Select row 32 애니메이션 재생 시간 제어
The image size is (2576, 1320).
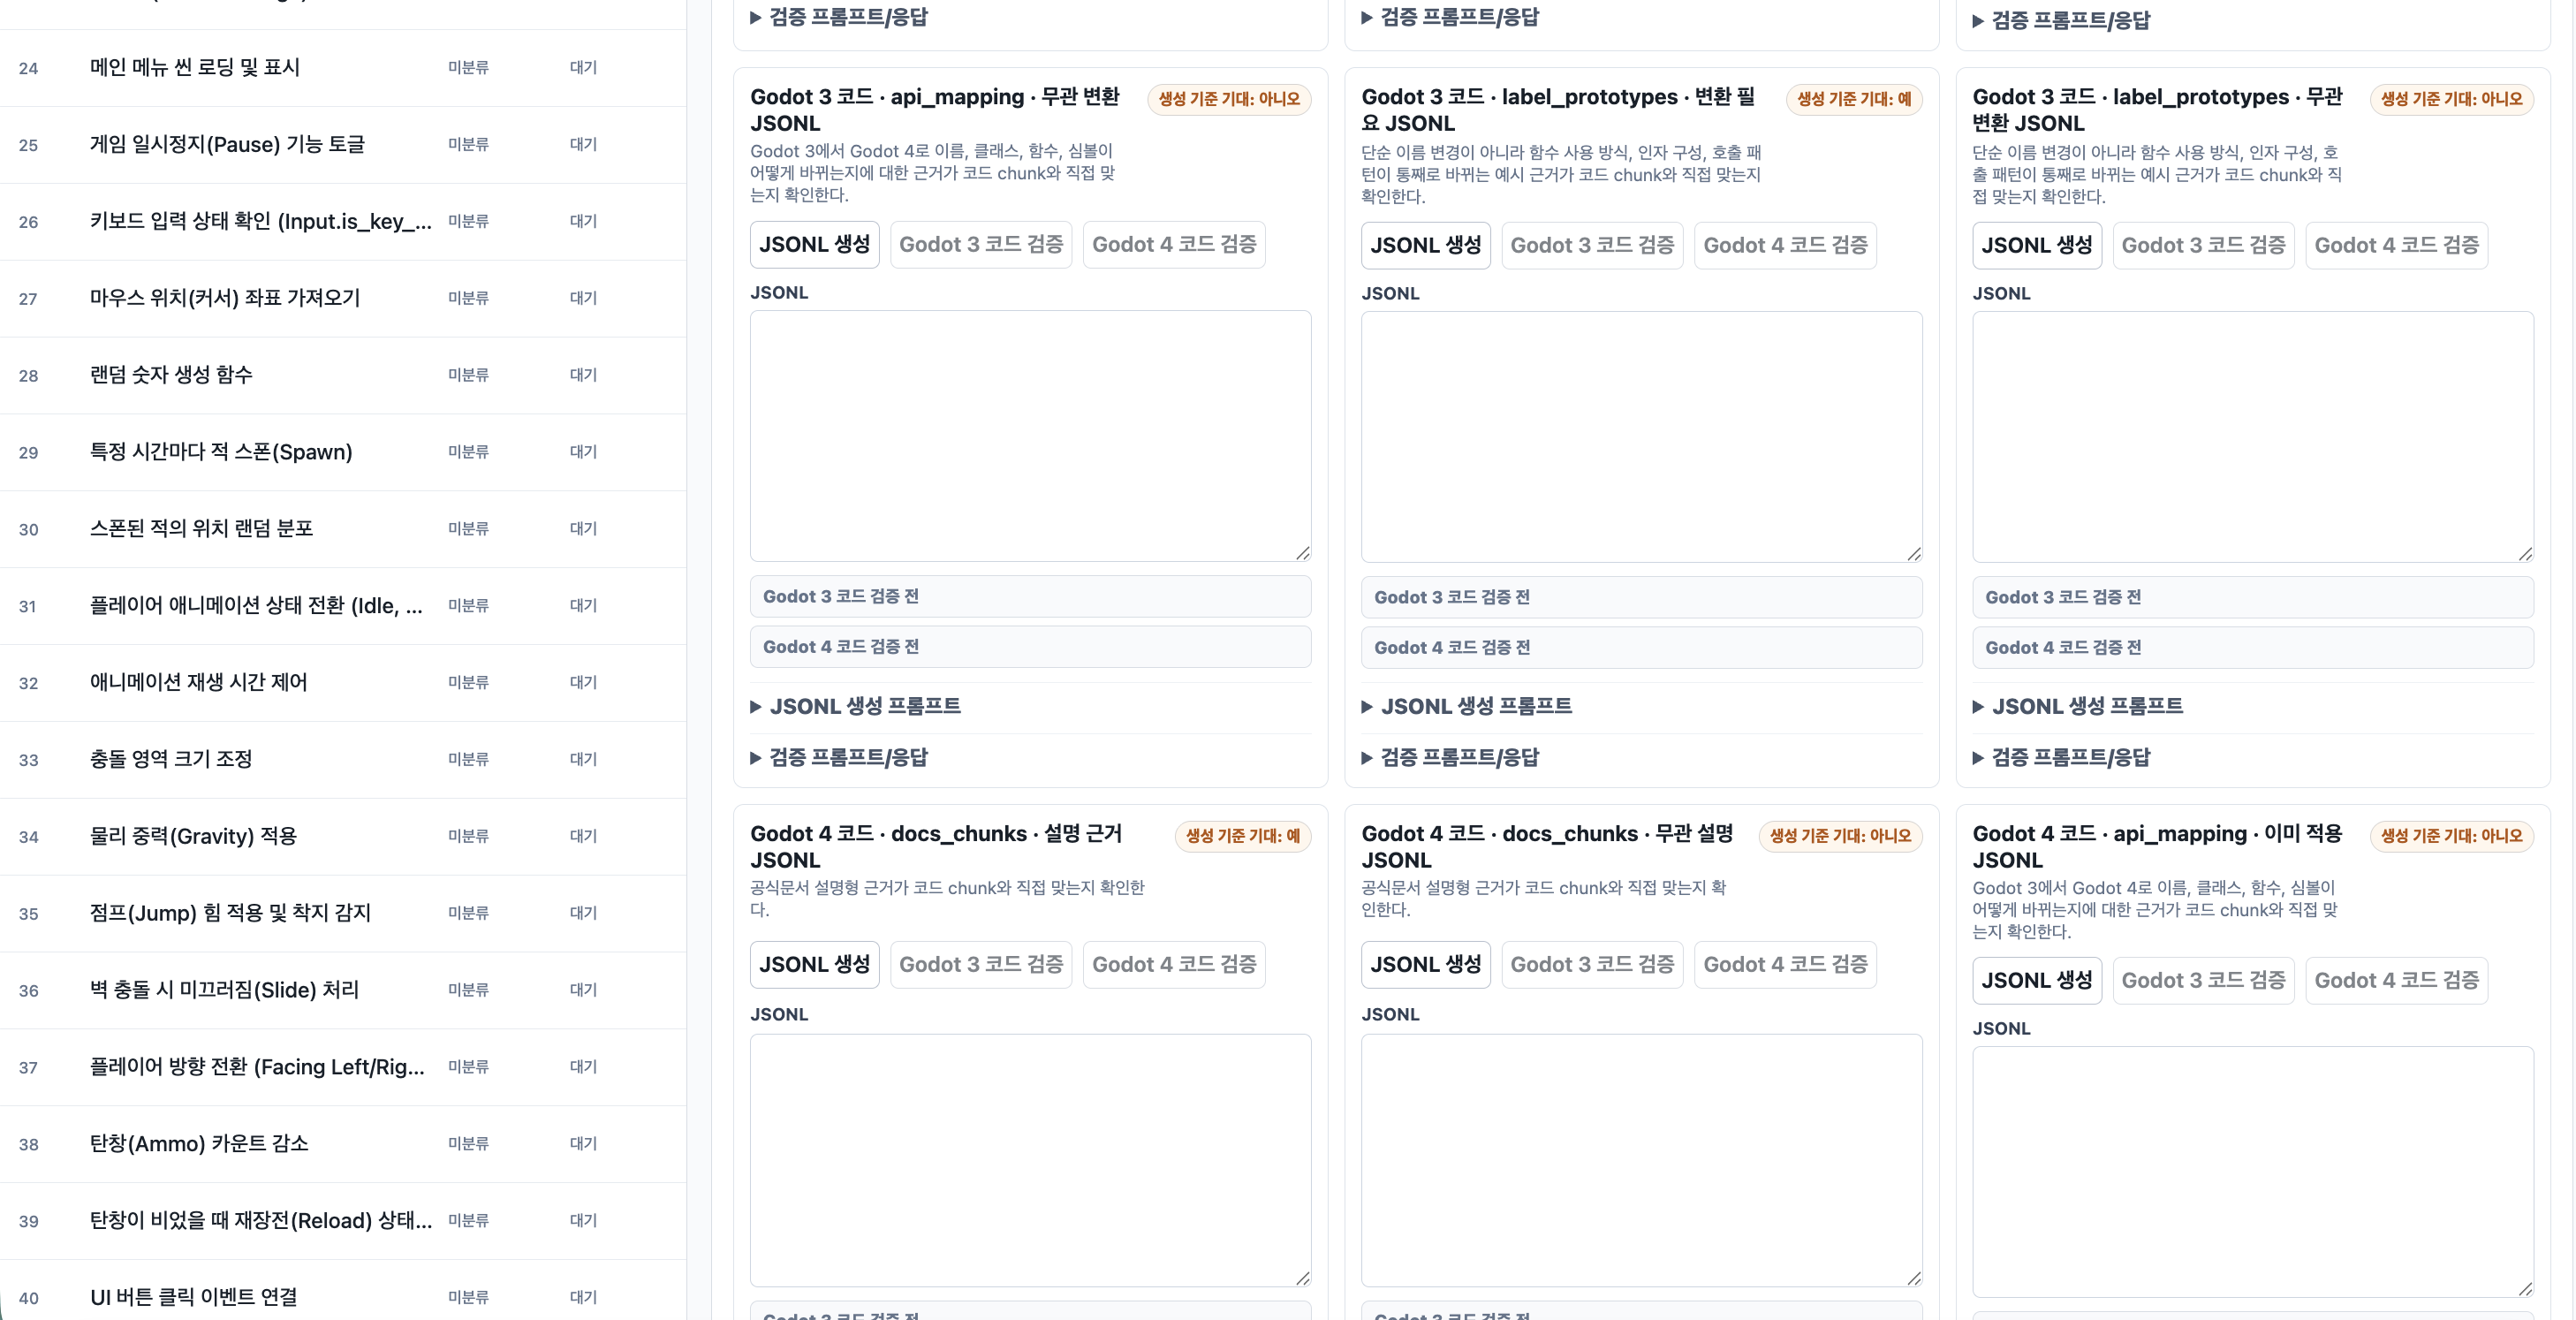tap(343, 683)
